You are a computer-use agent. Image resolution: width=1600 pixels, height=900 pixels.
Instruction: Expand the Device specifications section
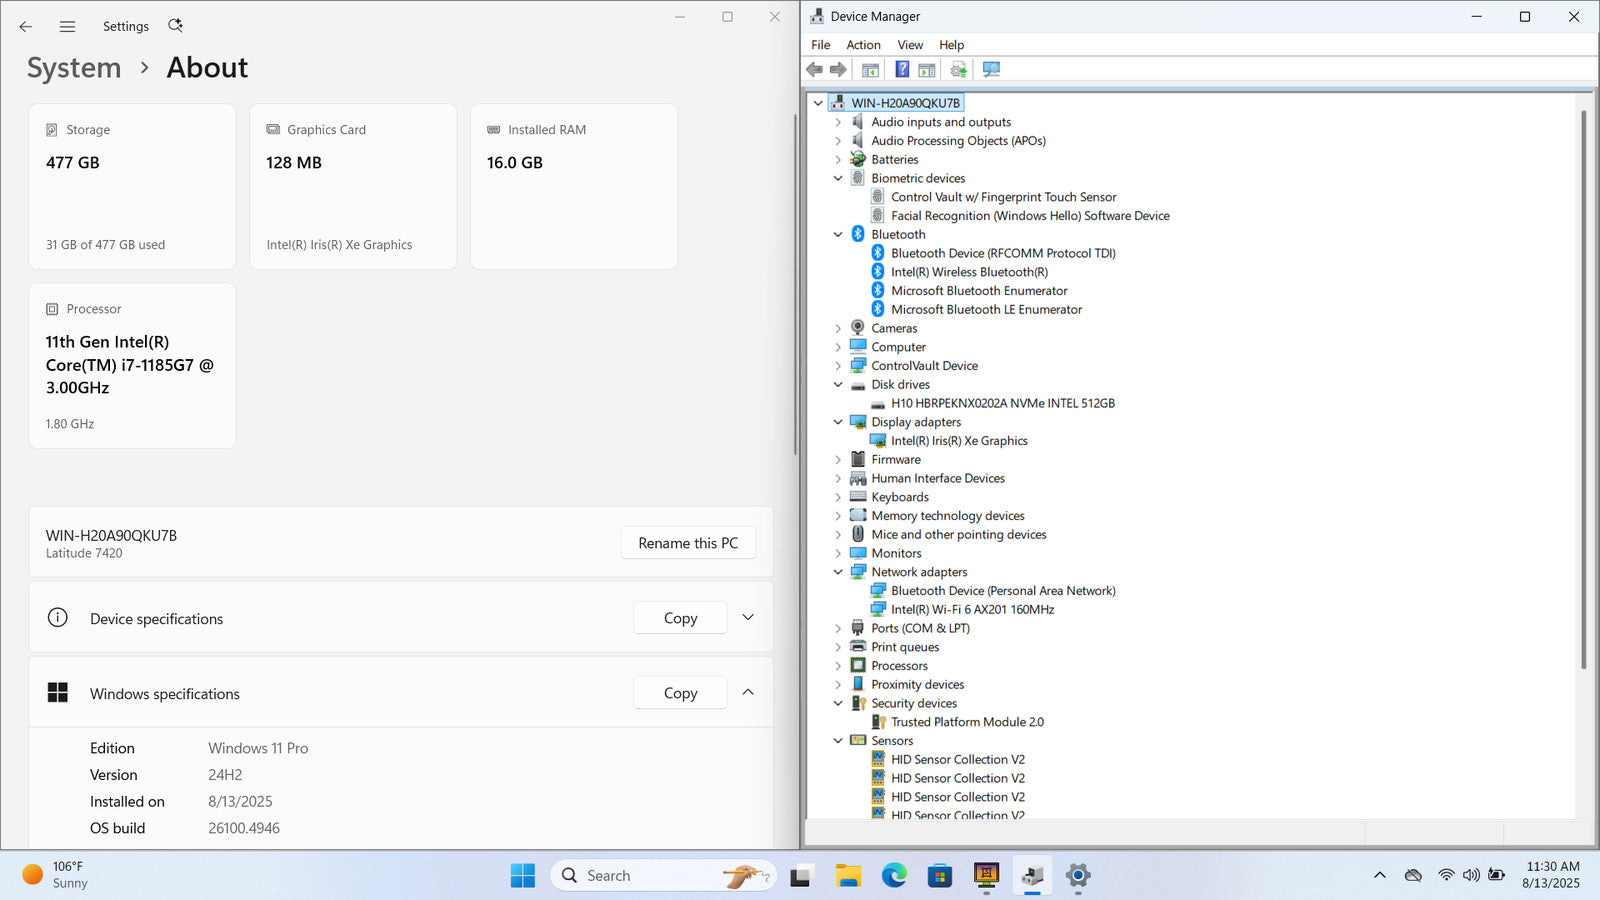[748, 618]
